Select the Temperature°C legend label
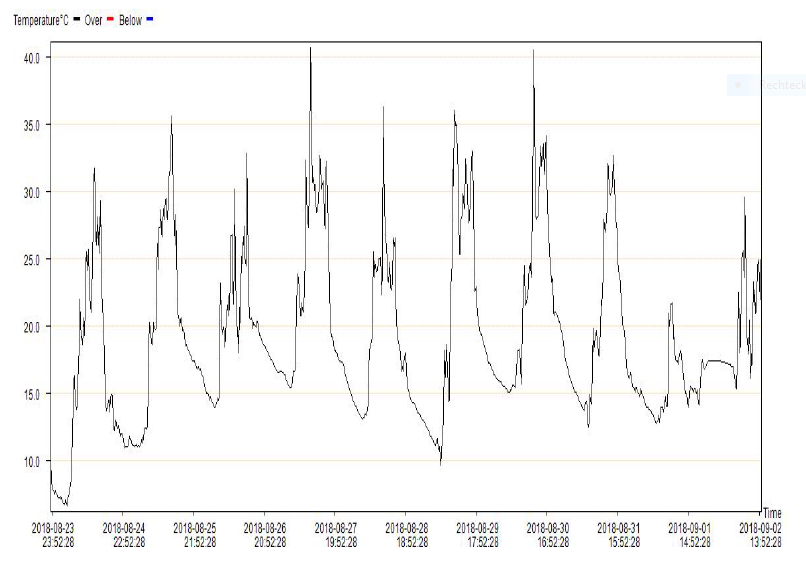 [x=39, y=20]
